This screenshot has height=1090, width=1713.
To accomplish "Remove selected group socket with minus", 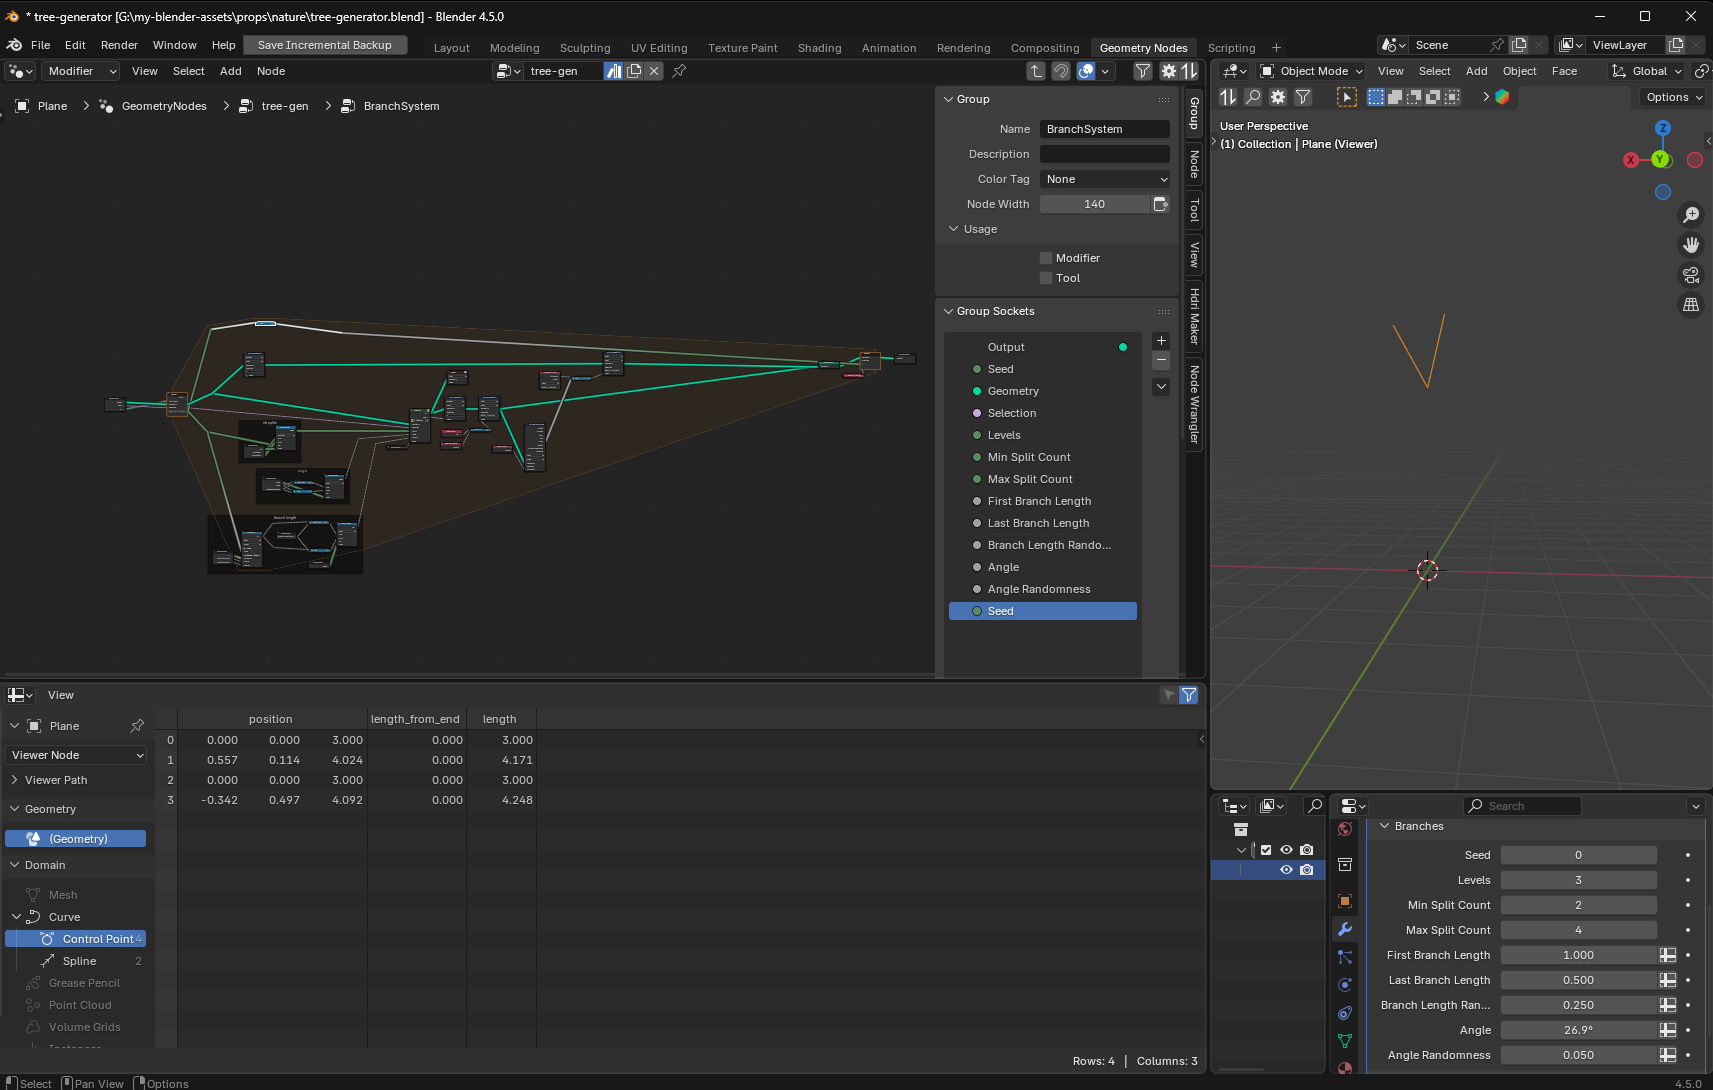I will point(1161,360).
